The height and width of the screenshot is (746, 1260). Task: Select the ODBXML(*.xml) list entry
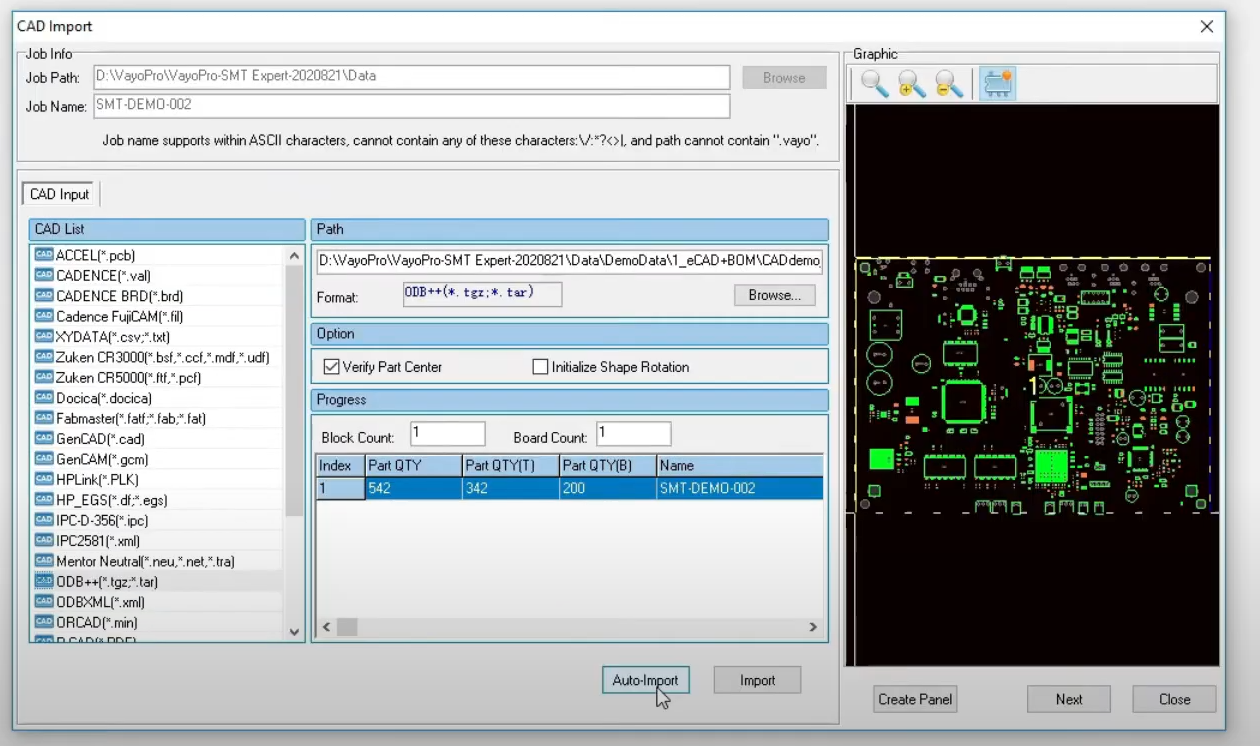[100, 602]
